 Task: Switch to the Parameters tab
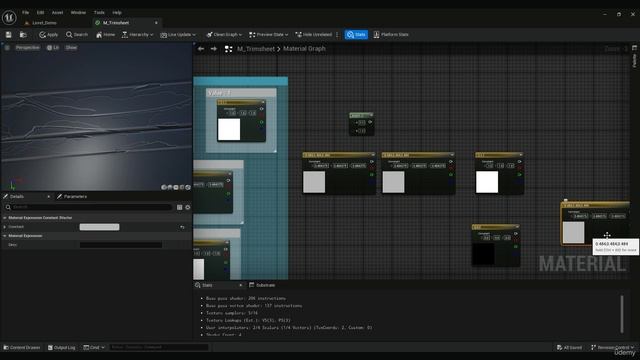tap(72, 197)
